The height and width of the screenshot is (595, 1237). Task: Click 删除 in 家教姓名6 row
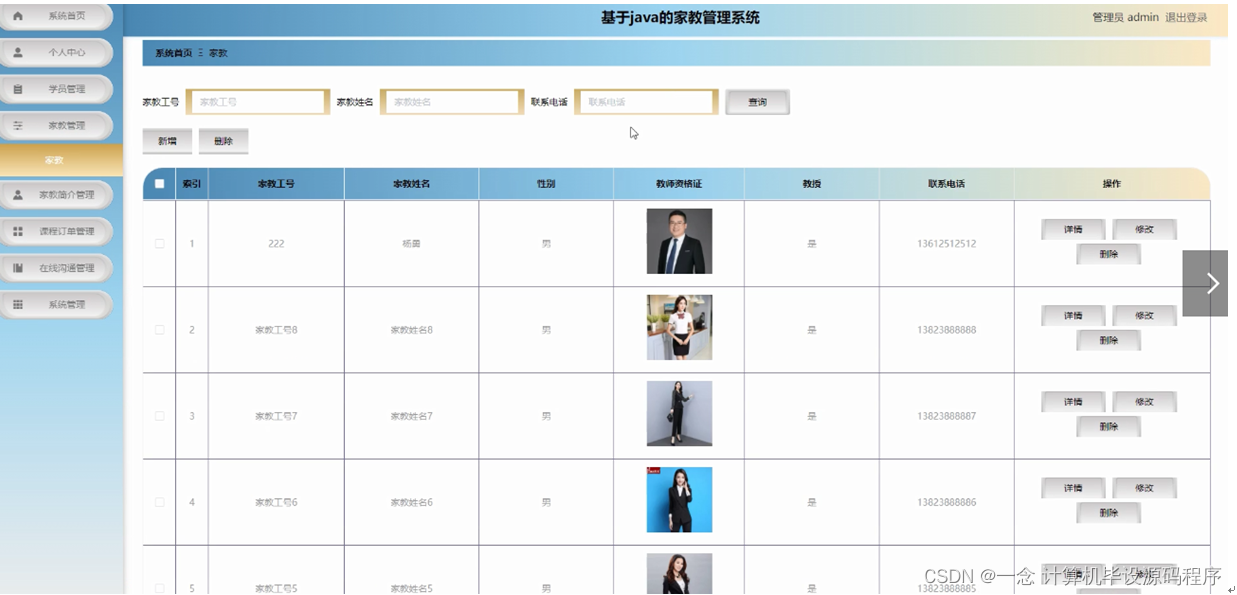click(1108, 513)
